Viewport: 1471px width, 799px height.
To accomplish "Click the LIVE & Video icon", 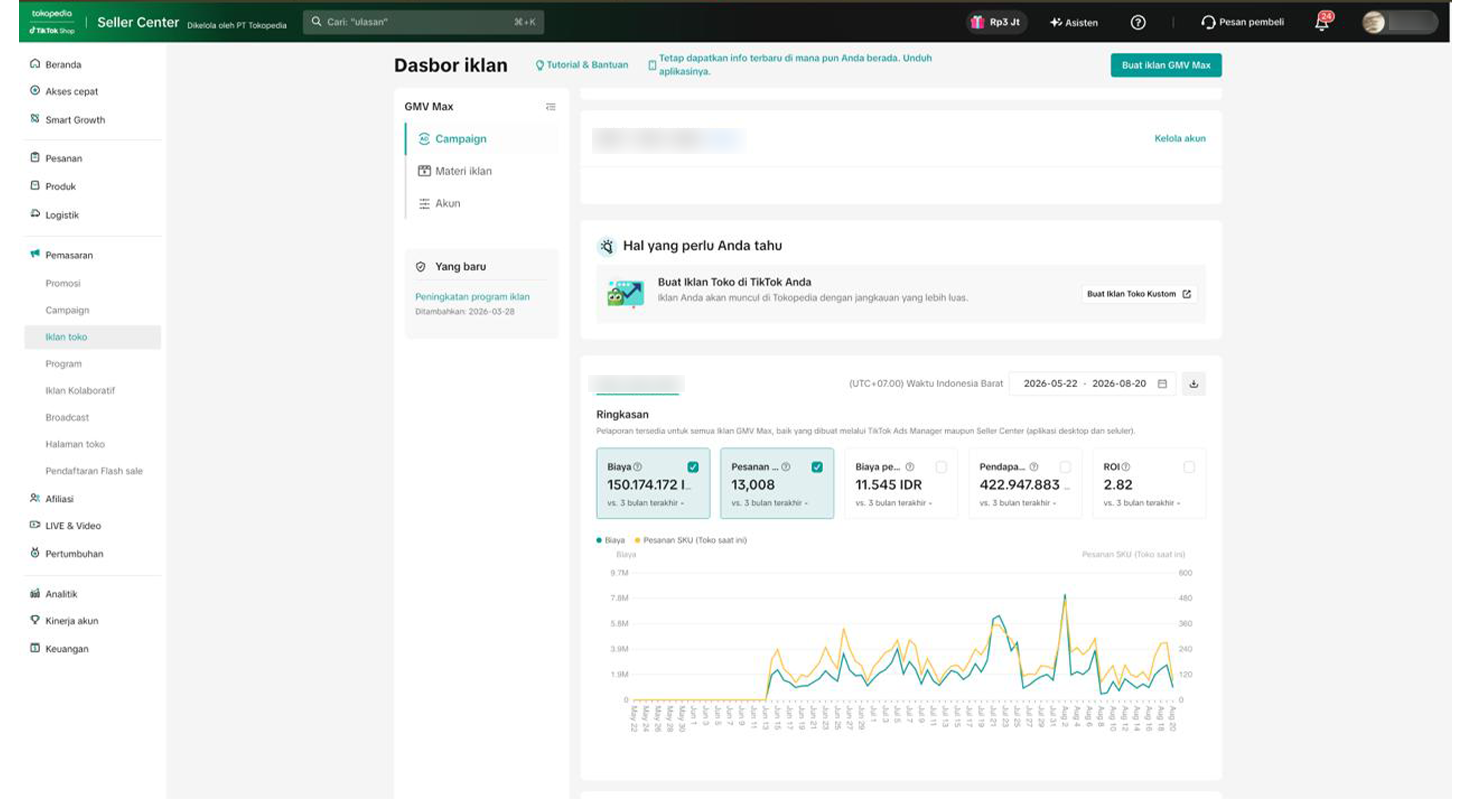I will click(35, 525).
